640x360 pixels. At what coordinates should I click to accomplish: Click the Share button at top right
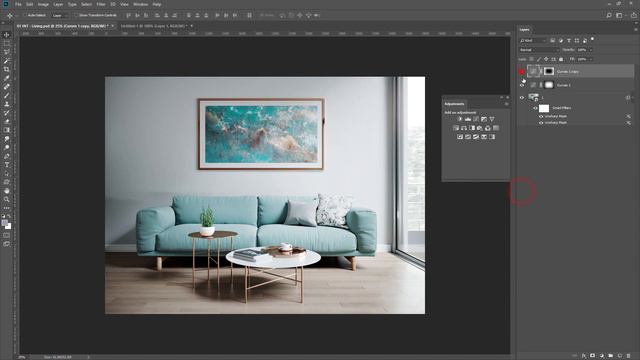[x=633, y=15]
